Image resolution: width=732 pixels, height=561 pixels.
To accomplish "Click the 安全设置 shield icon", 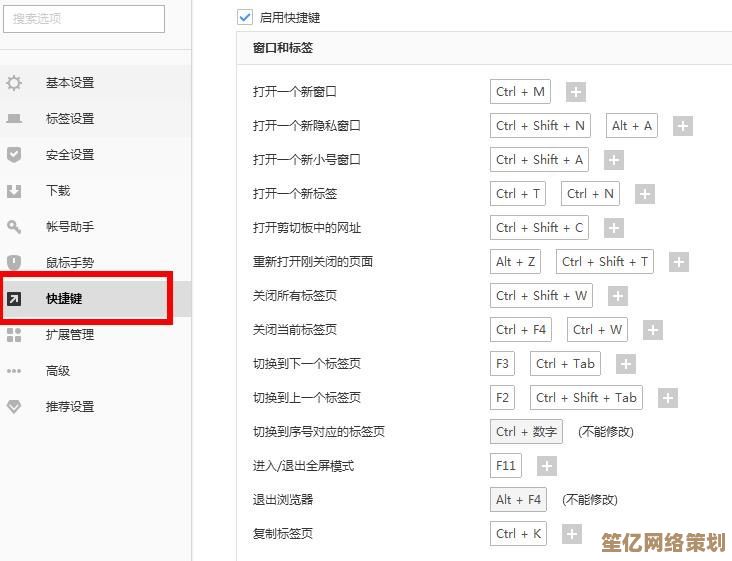I will point(14,155).
